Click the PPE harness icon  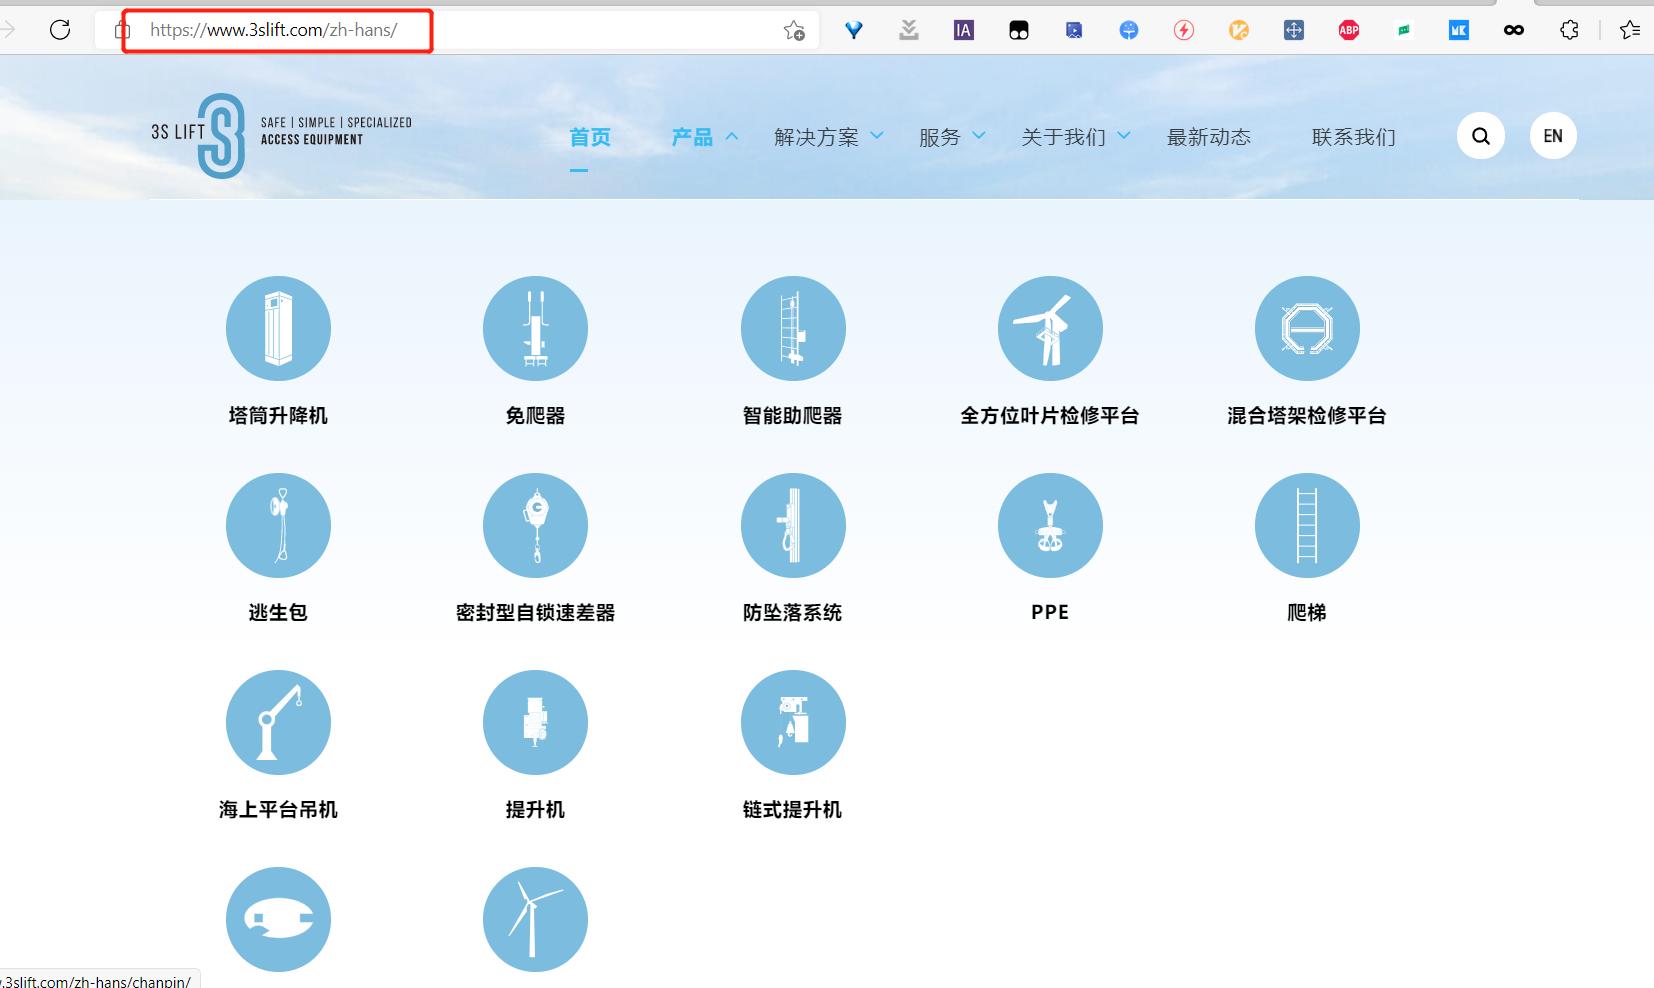click(1050, 525)
